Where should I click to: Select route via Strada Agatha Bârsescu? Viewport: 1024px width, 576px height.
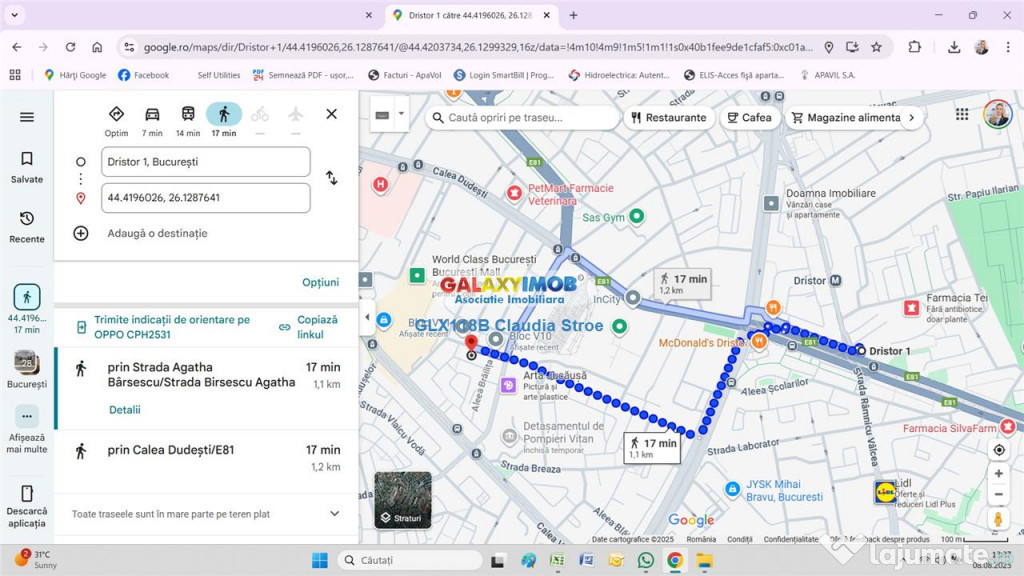click(206, 388)
